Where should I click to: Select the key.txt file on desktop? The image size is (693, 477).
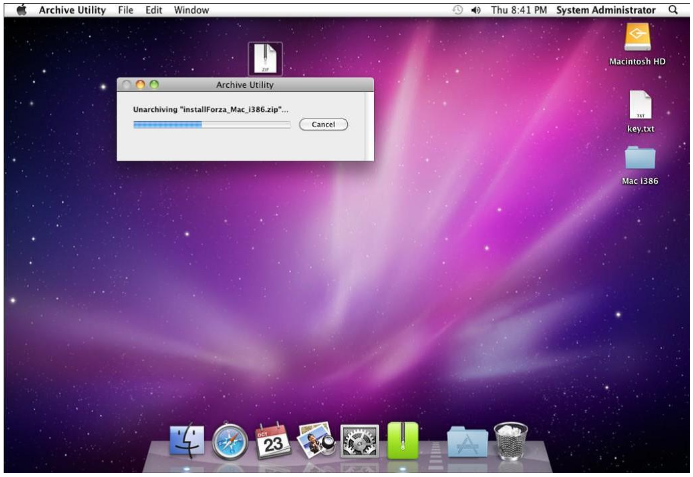pyautogui.click(x=640, y=105)
